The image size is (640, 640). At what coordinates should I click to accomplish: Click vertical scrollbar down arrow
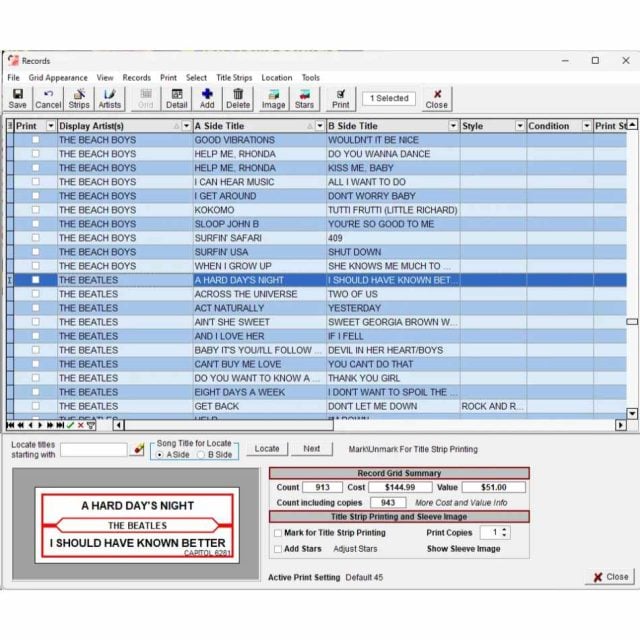coord(632,413)
